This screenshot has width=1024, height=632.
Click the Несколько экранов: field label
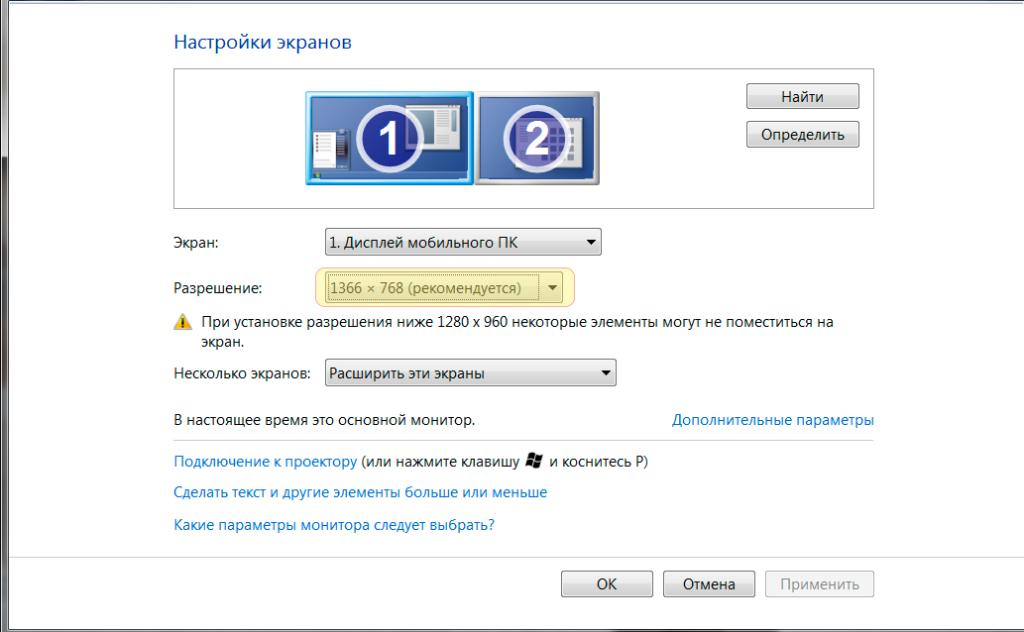click(x=242, y=373)
